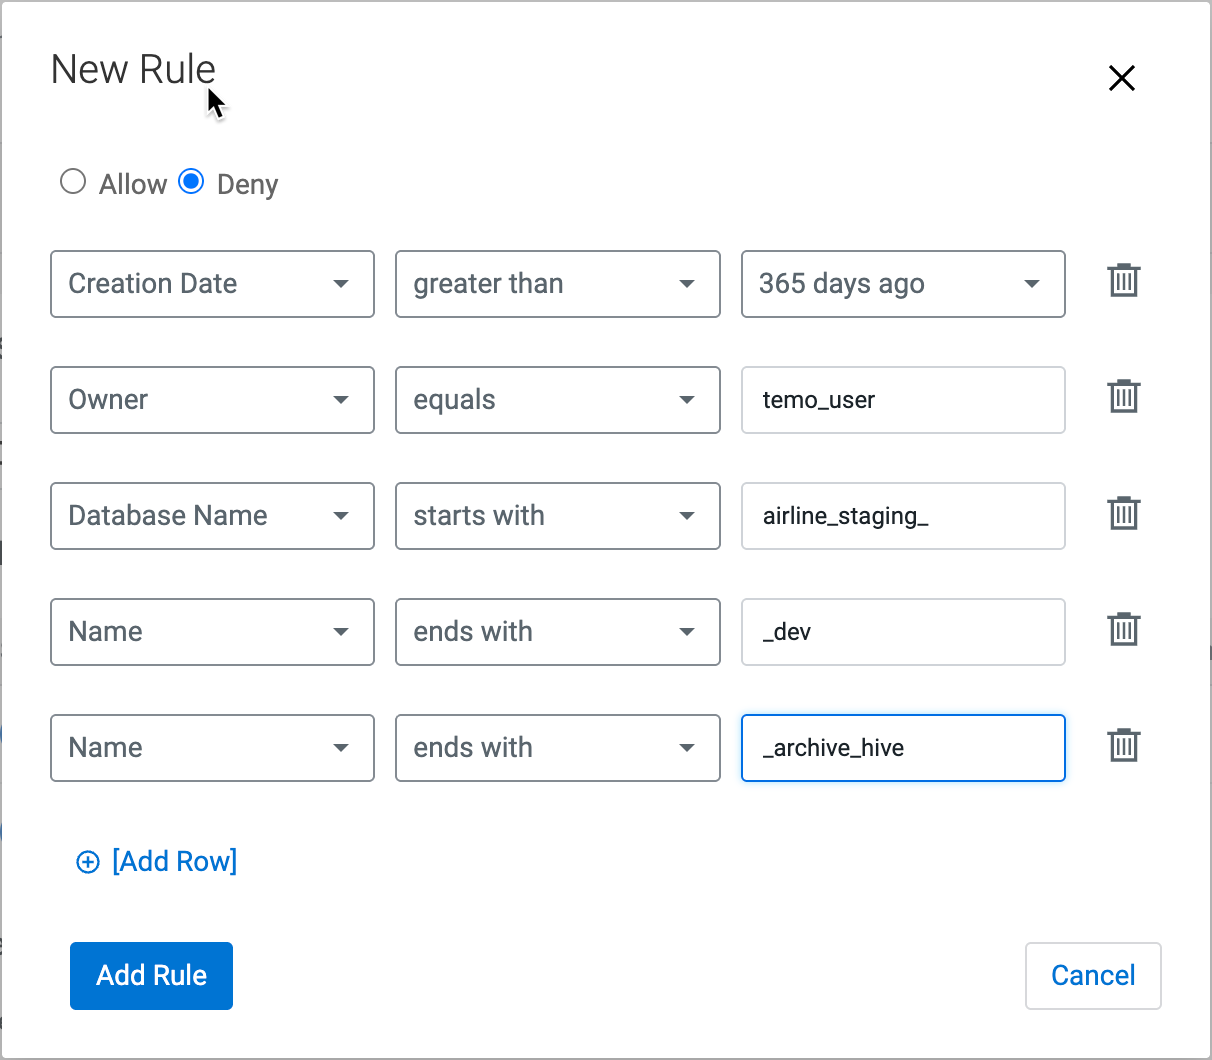Delete the Owner equals temo_user row
1212x1060 pixels.
[1123, 397]
